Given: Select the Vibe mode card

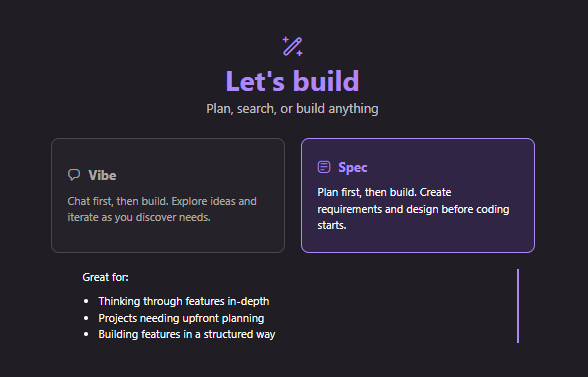Looking at the screenshot, I should 168,195.
